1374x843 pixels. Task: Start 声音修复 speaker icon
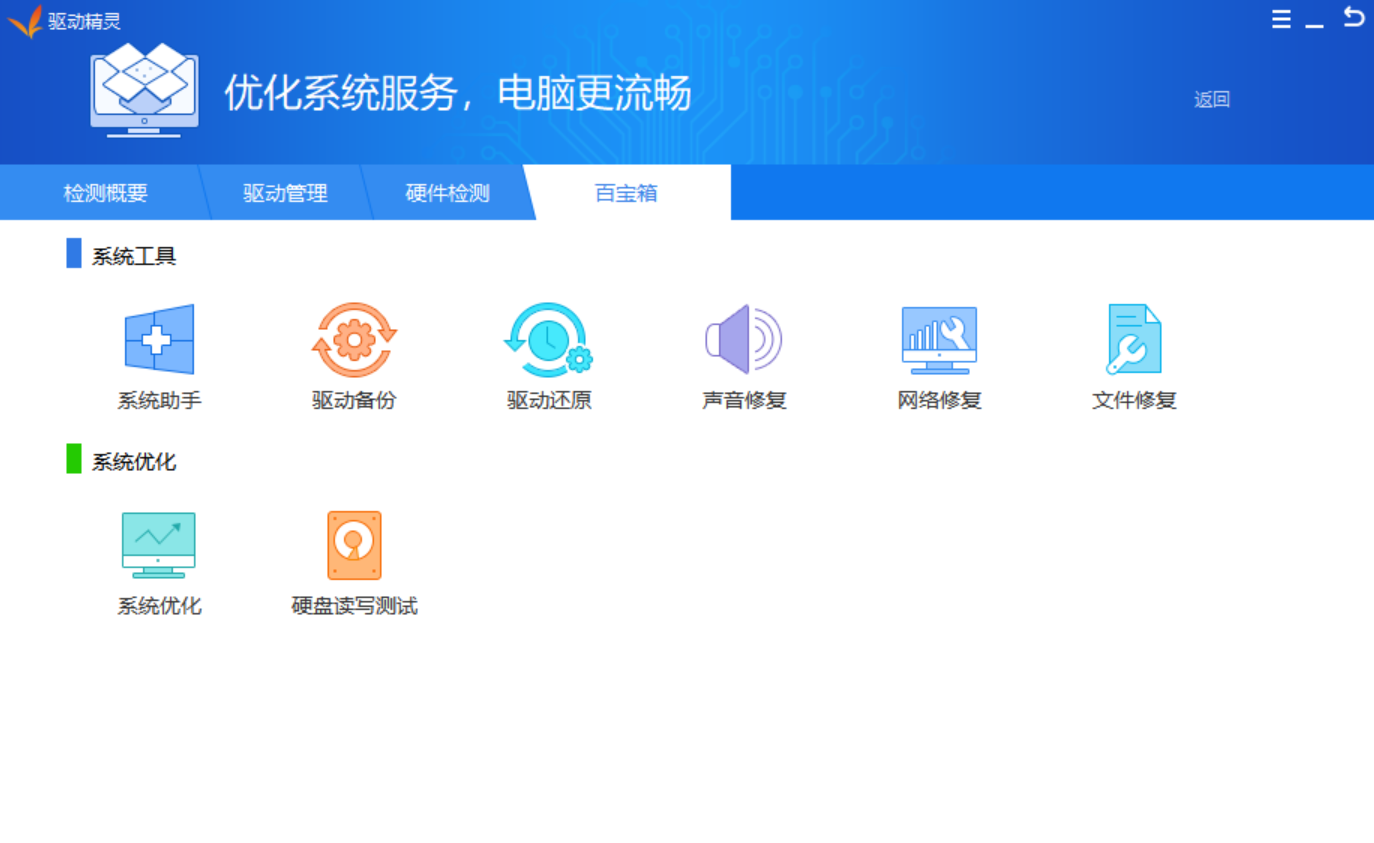743,339
